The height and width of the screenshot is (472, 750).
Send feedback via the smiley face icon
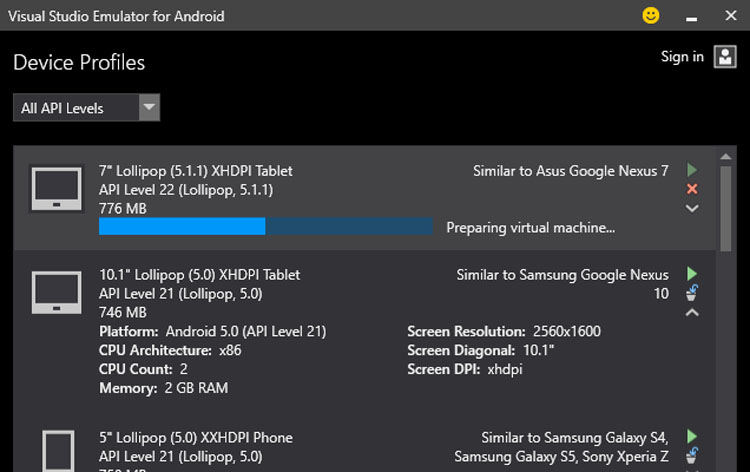point(651,16)
